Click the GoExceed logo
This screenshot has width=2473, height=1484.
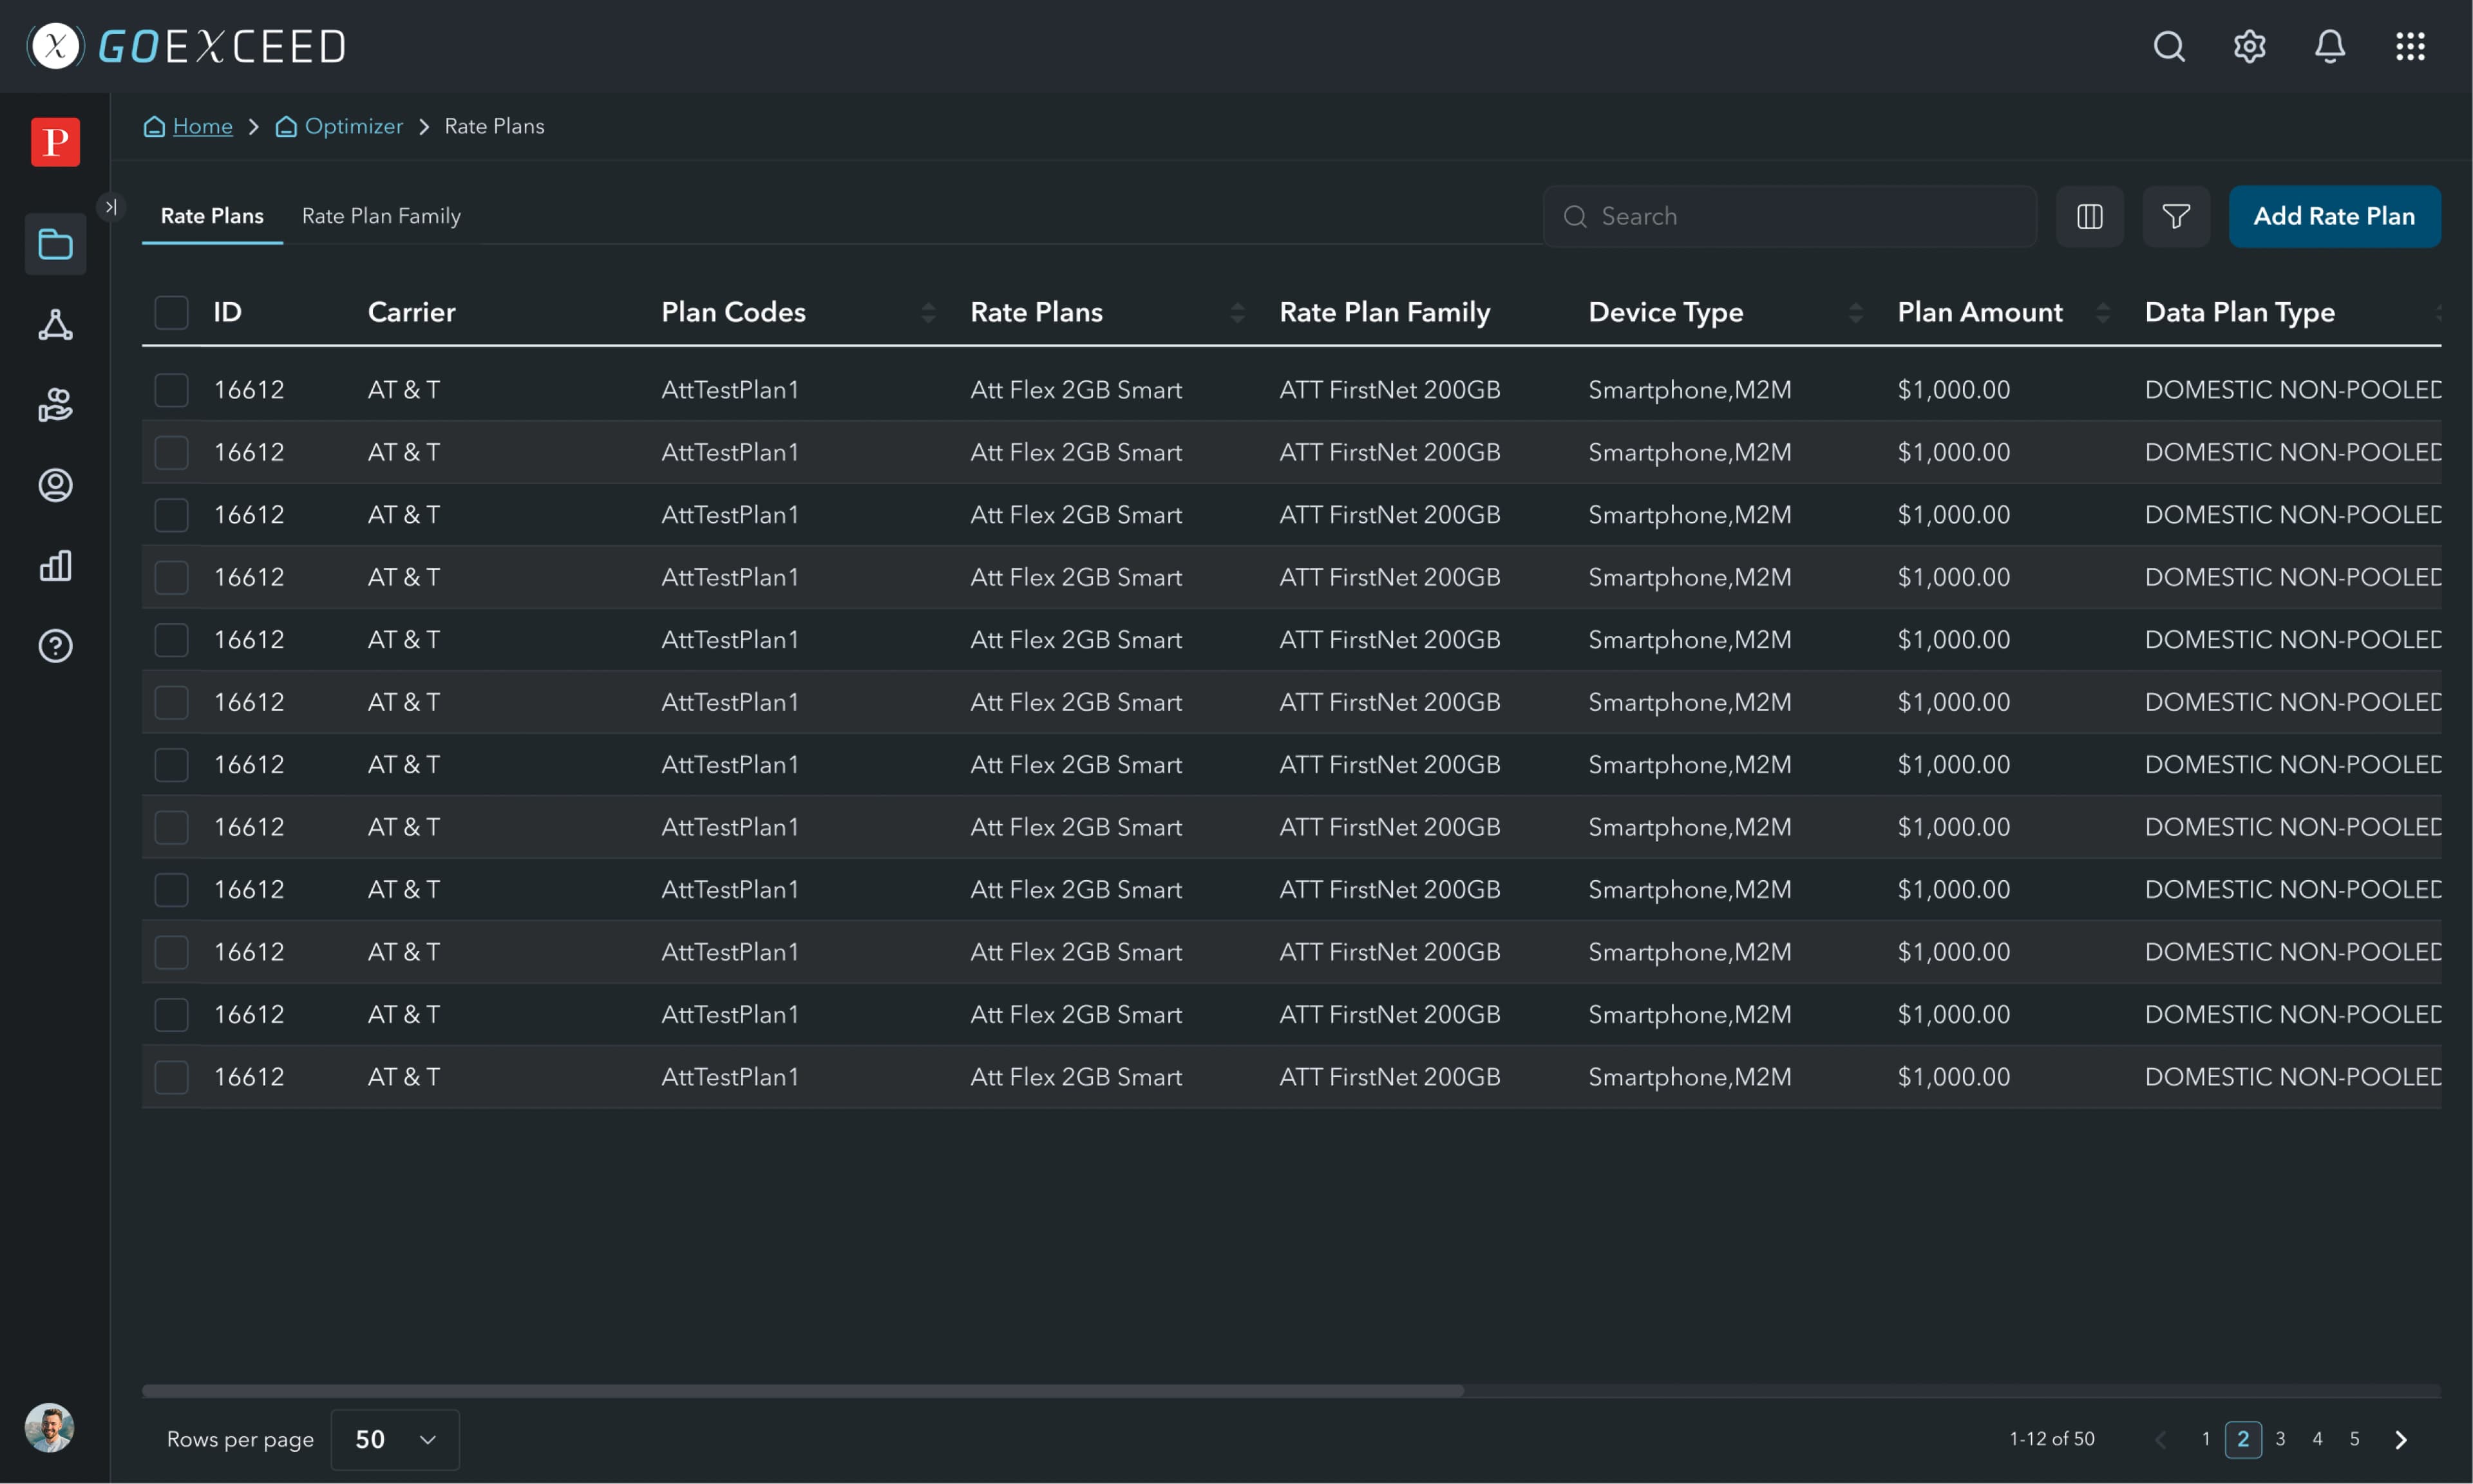pos(186,46)
